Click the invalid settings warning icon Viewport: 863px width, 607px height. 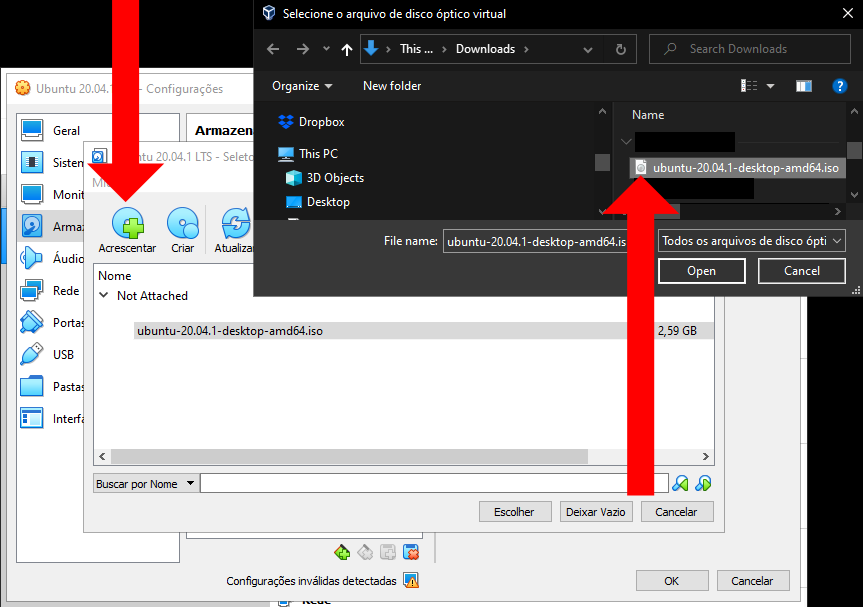point(411,581)
